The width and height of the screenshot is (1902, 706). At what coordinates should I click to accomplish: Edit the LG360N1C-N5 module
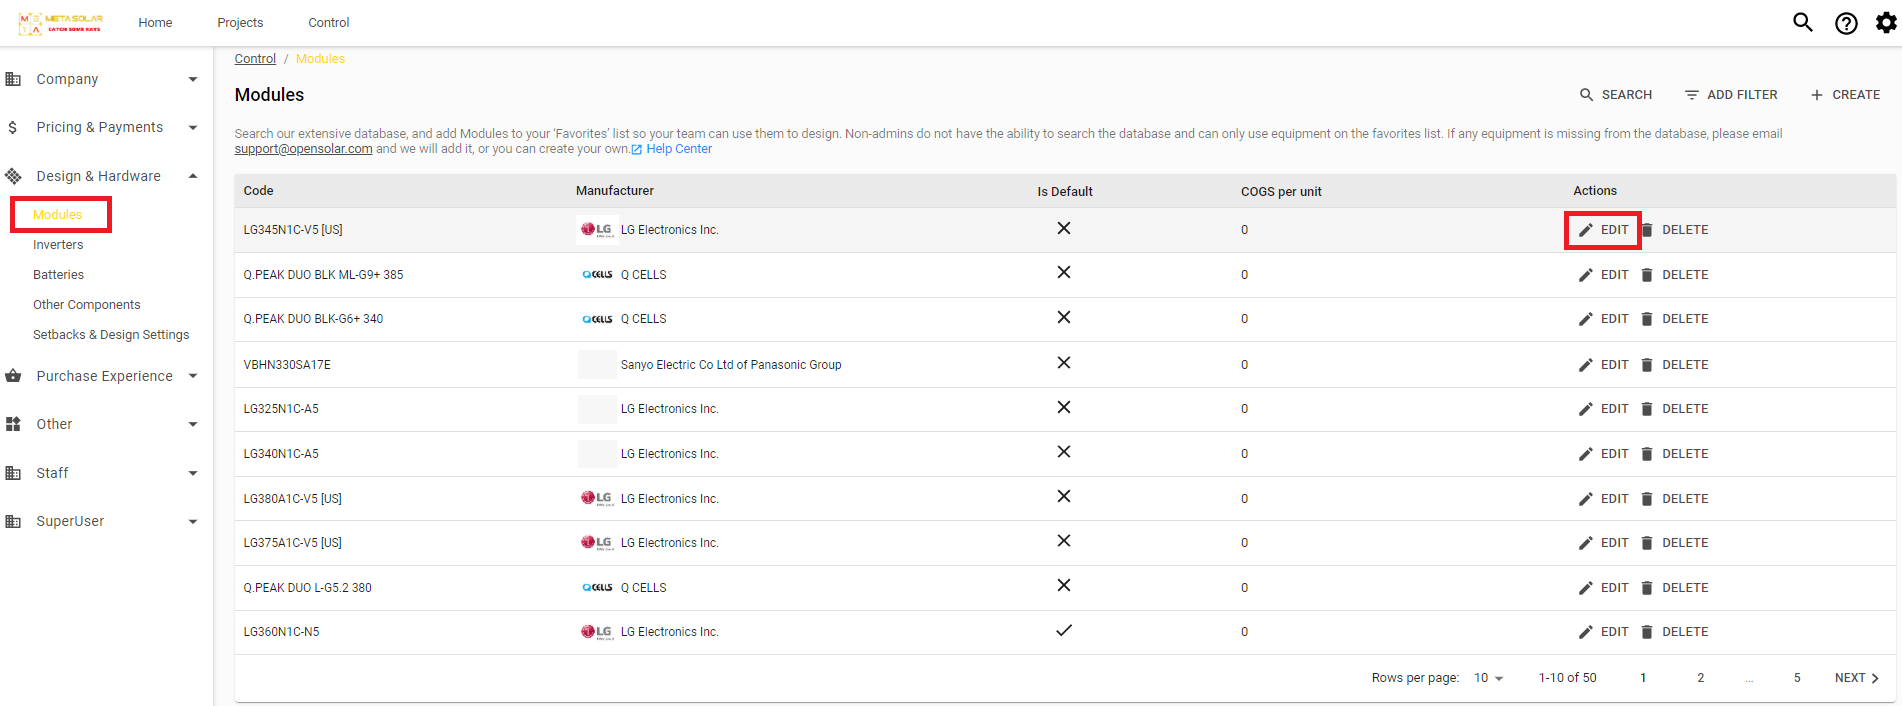pyautogui.click(x=1603, y=632)
